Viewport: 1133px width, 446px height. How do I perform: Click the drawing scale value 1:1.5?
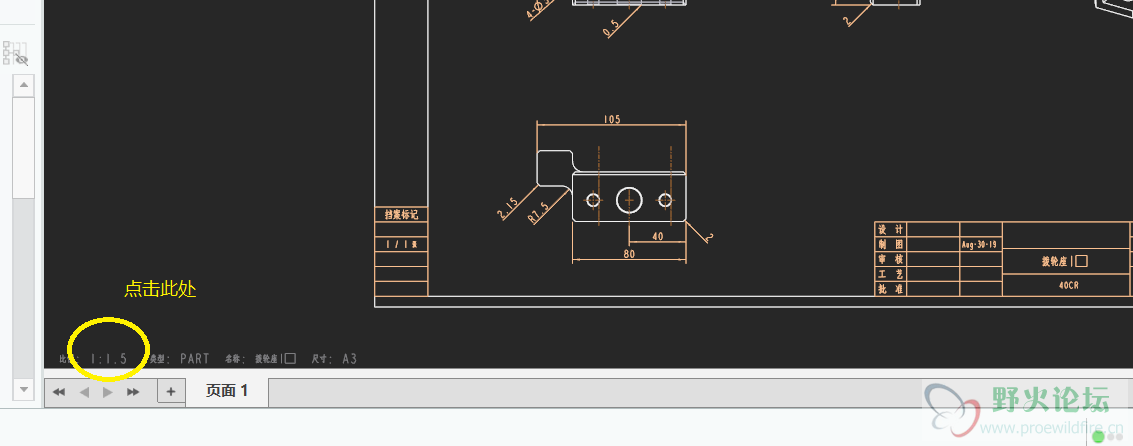[x=109, y=359]
